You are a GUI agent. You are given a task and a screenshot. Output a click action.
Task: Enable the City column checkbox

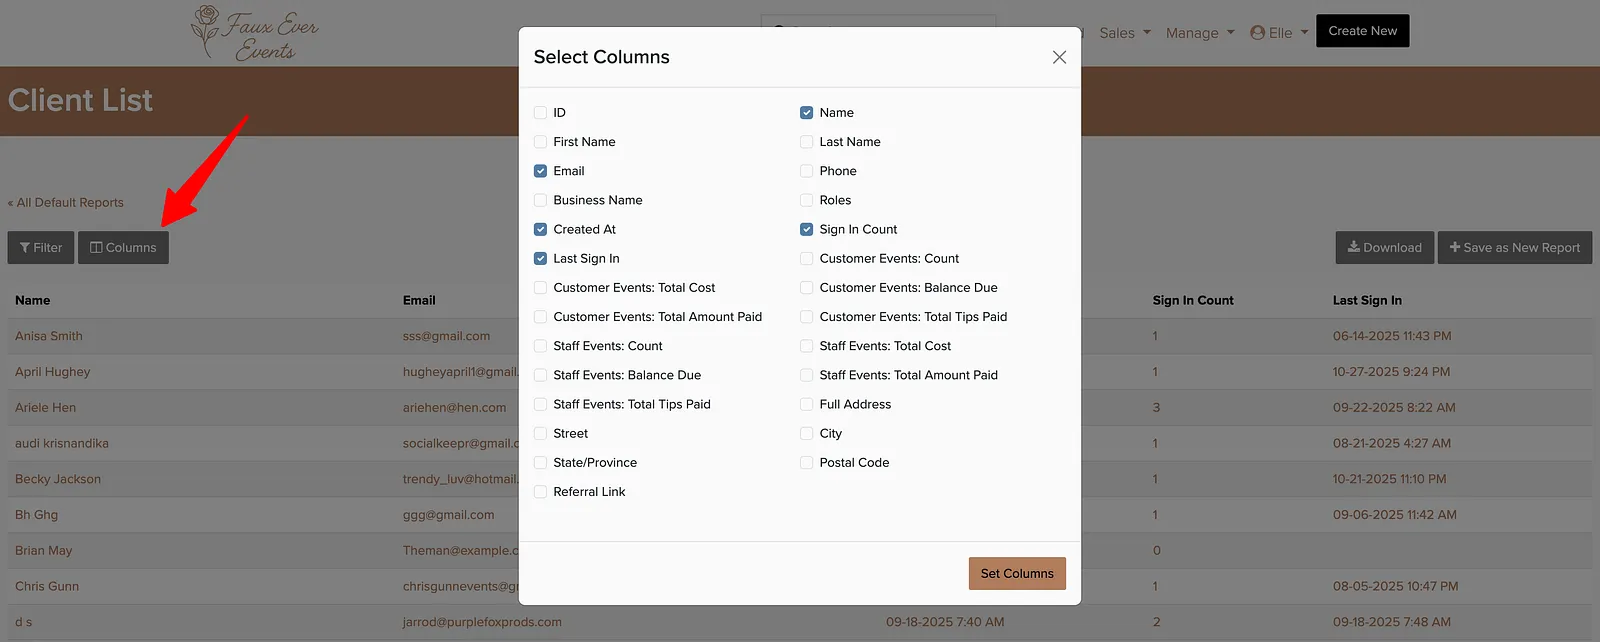pos(806,433)
